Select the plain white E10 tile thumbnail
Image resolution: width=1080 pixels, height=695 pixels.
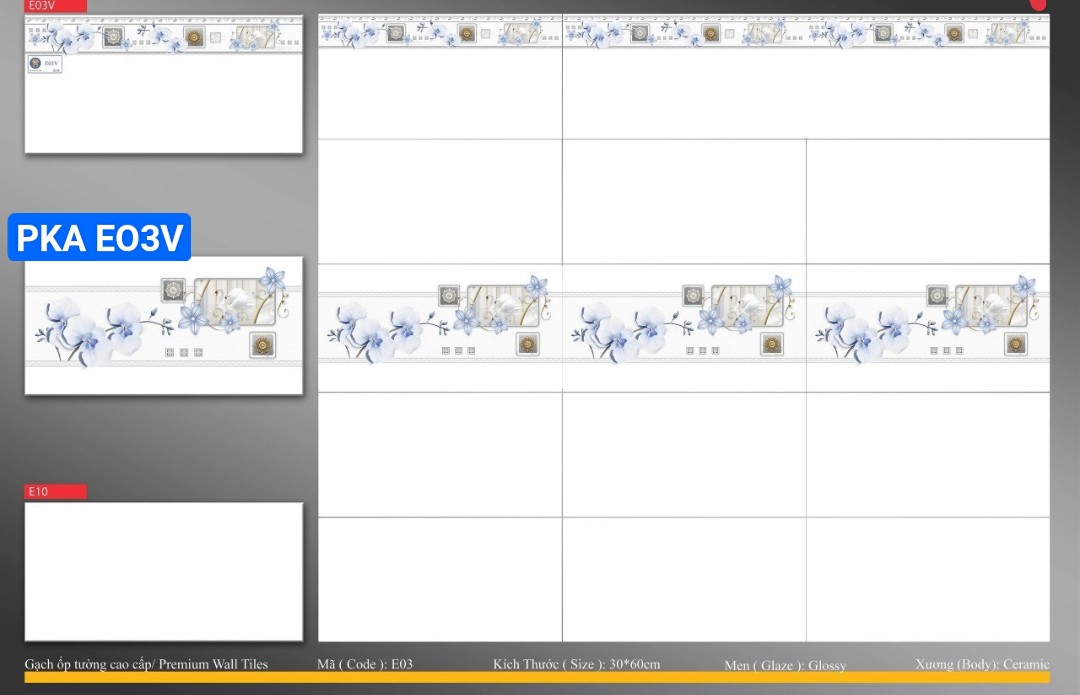click(163, 571)
